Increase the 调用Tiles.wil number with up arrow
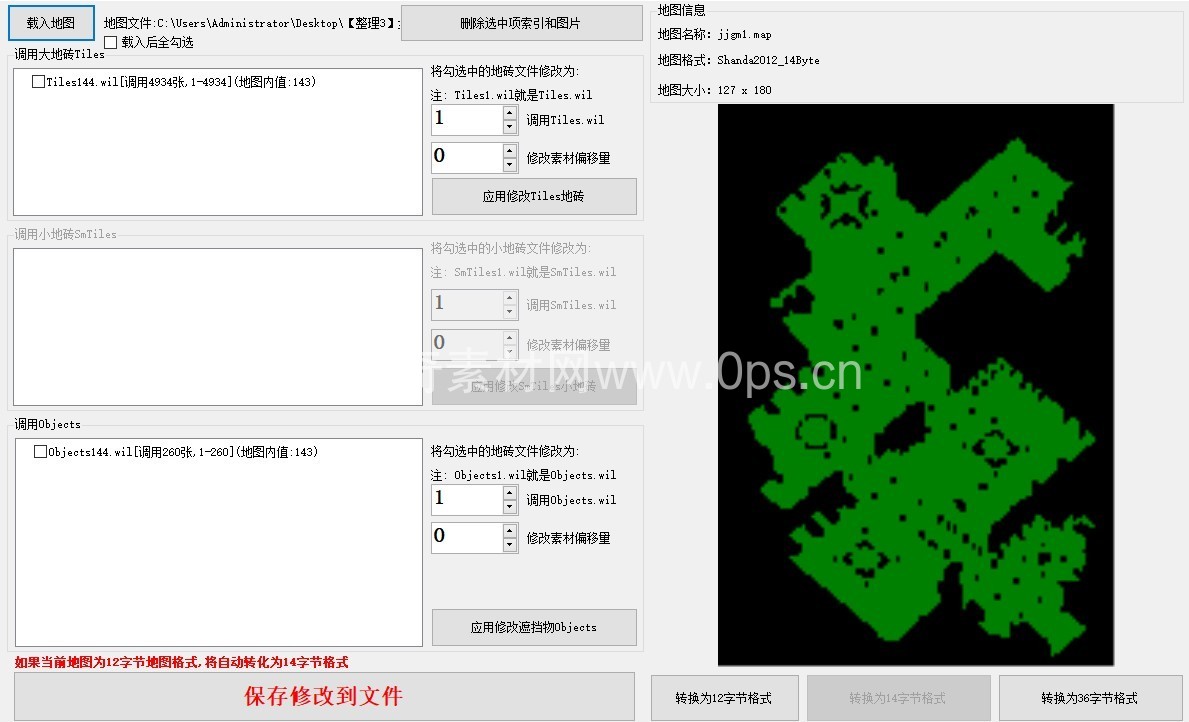 510,113
